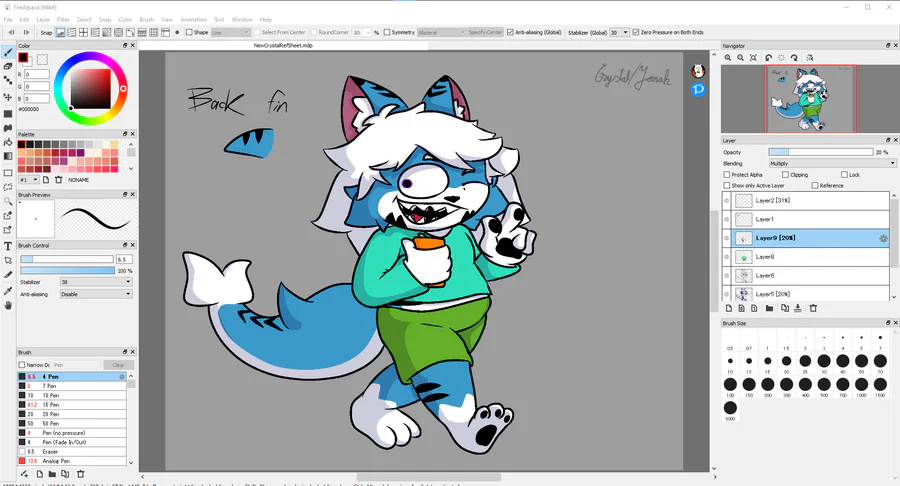This screenshot has width=900, height=486.
Task: Open the Layer menu
Action: tap(43, 20)
